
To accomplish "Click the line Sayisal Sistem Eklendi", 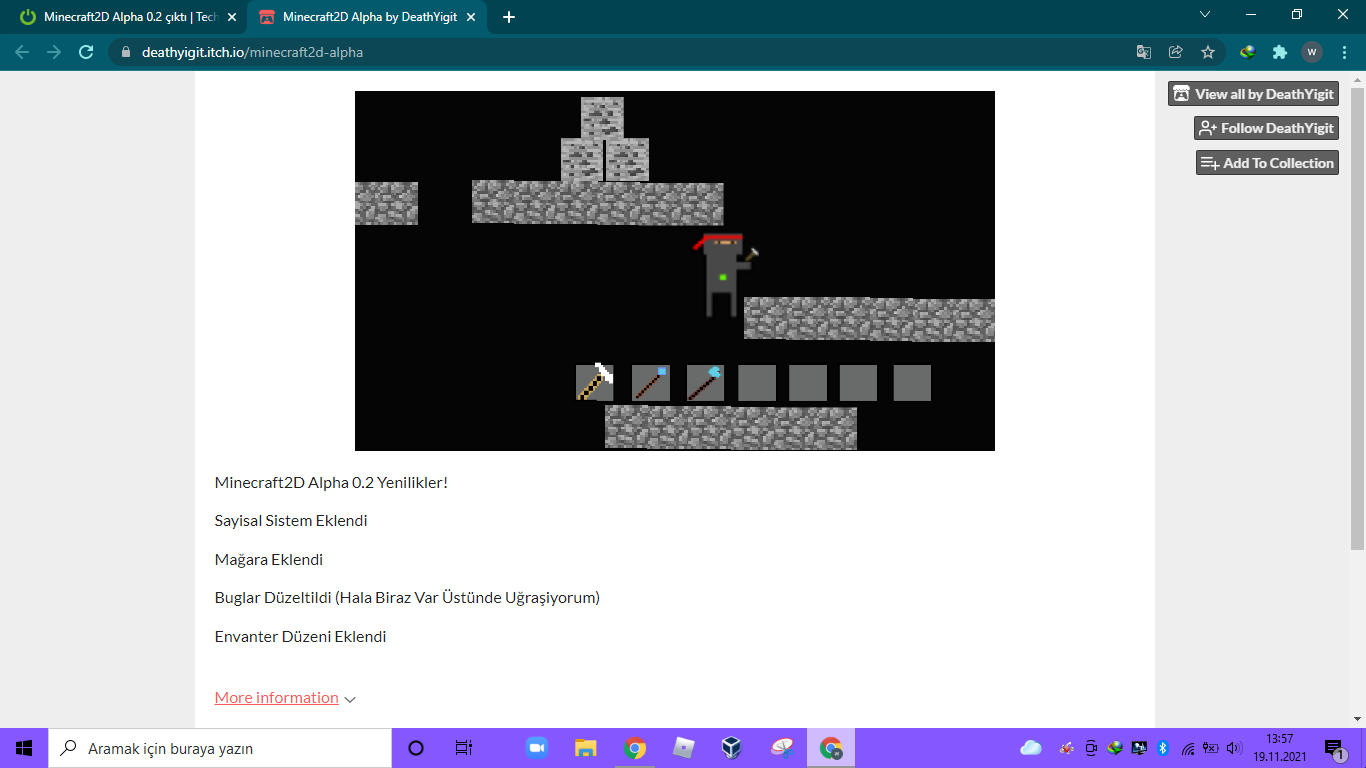I will coord(291,521).
